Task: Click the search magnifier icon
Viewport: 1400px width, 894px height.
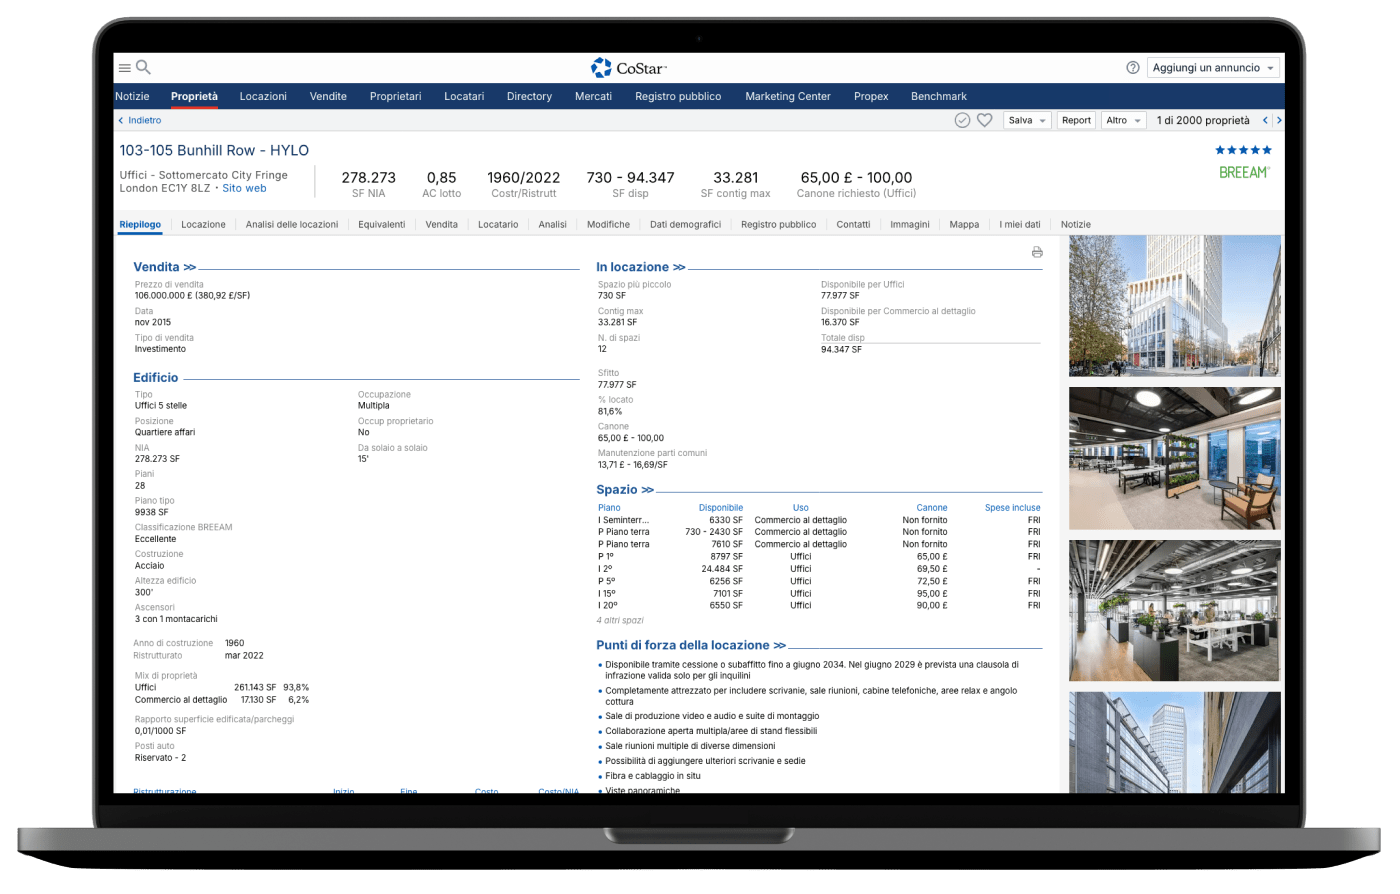Action: (143, 67)
